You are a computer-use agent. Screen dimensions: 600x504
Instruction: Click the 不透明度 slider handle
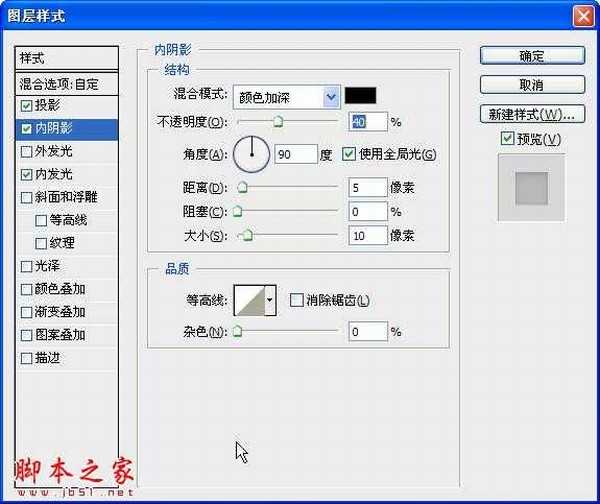[x=278, y=123]
